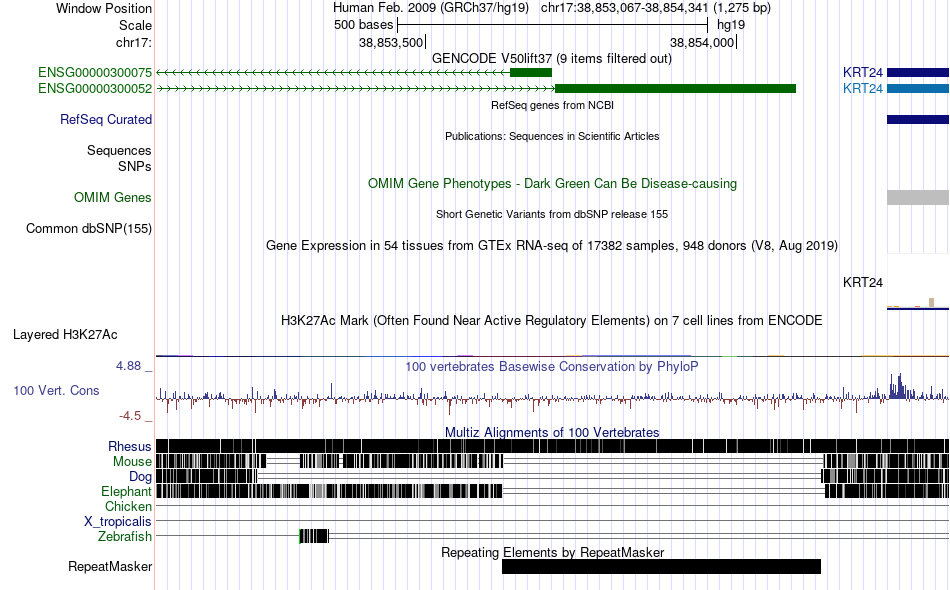
Task: Click the OMIM Gene Phenotypes track title
Action: click(x=552, y=184)
